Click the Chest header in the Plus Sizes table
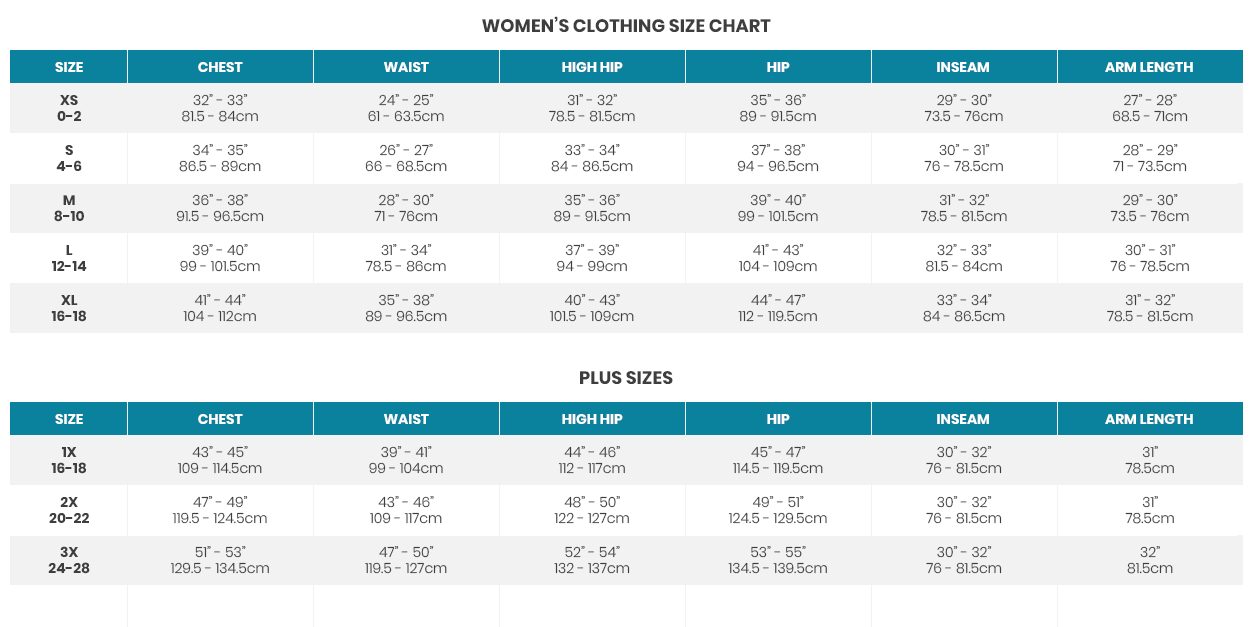 click(220, 419)
